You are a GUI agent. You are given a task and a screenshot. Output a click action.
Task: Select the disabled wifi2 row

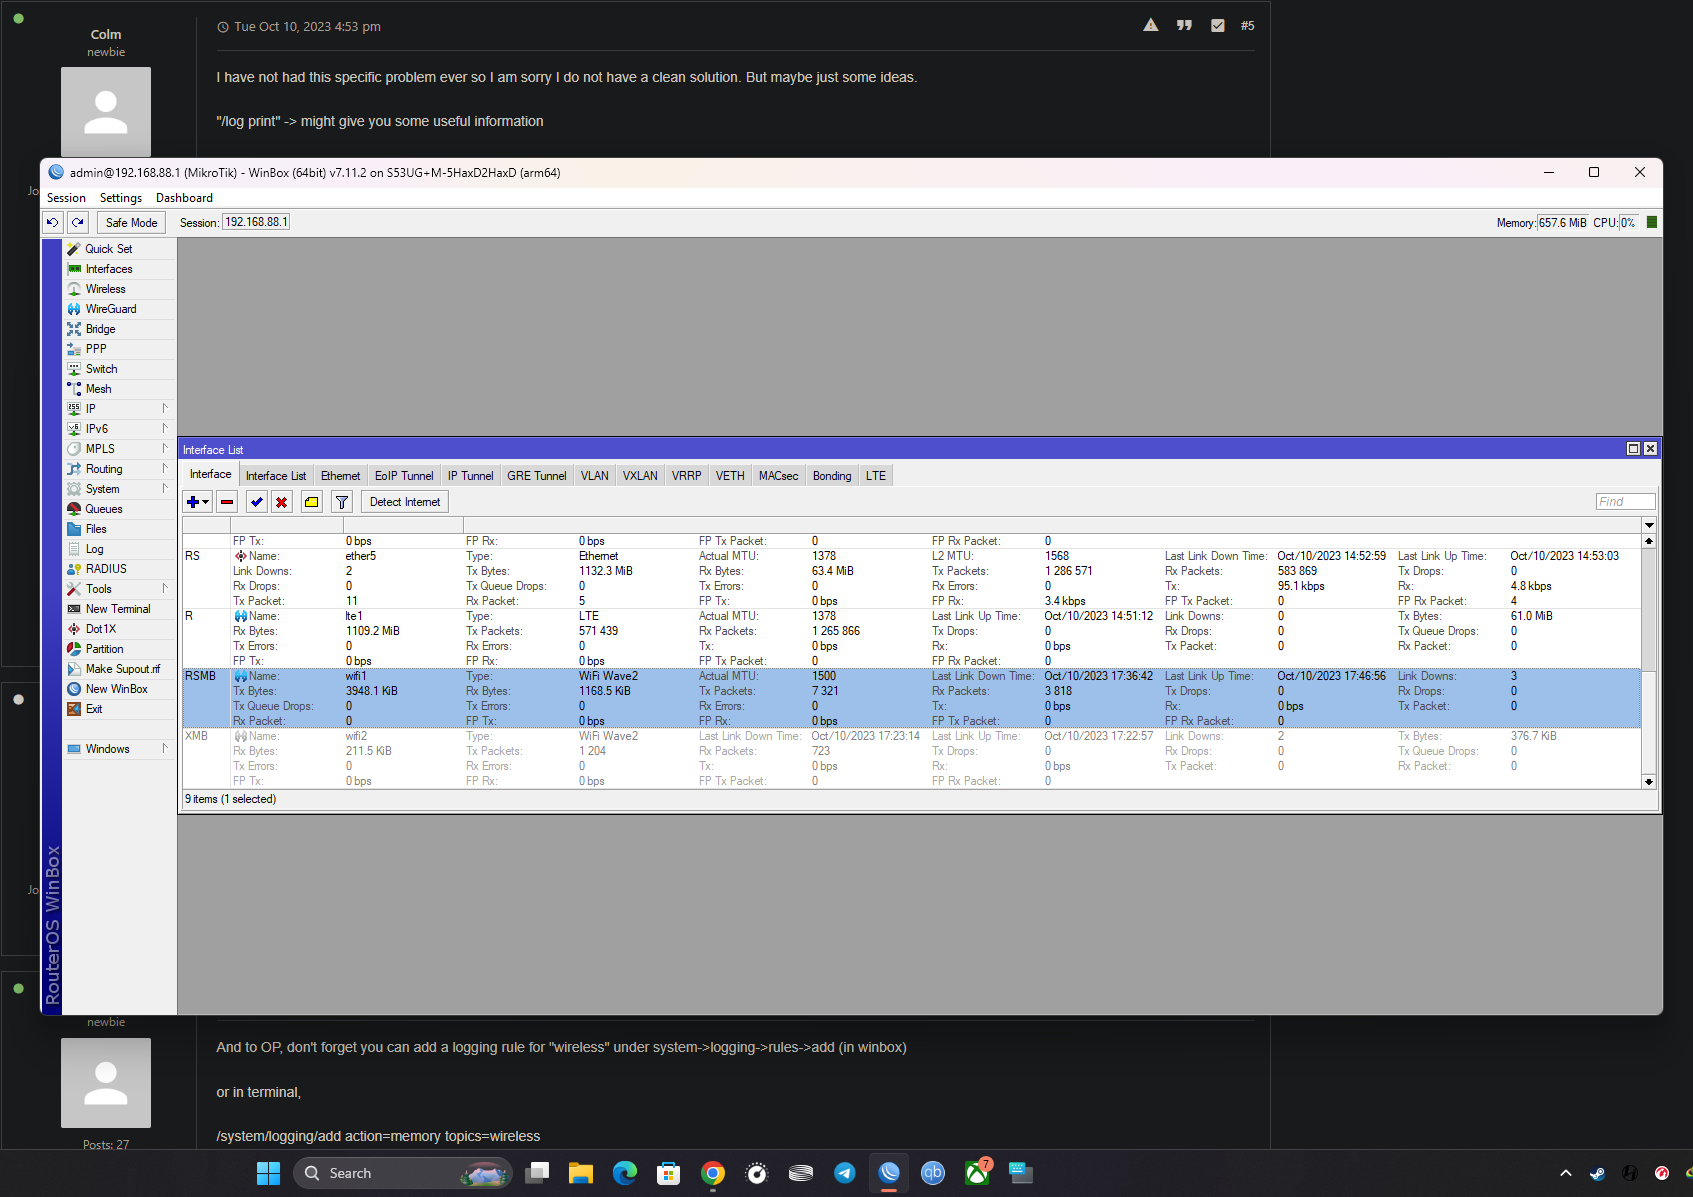pyautogui.click(x=911, y=758)
